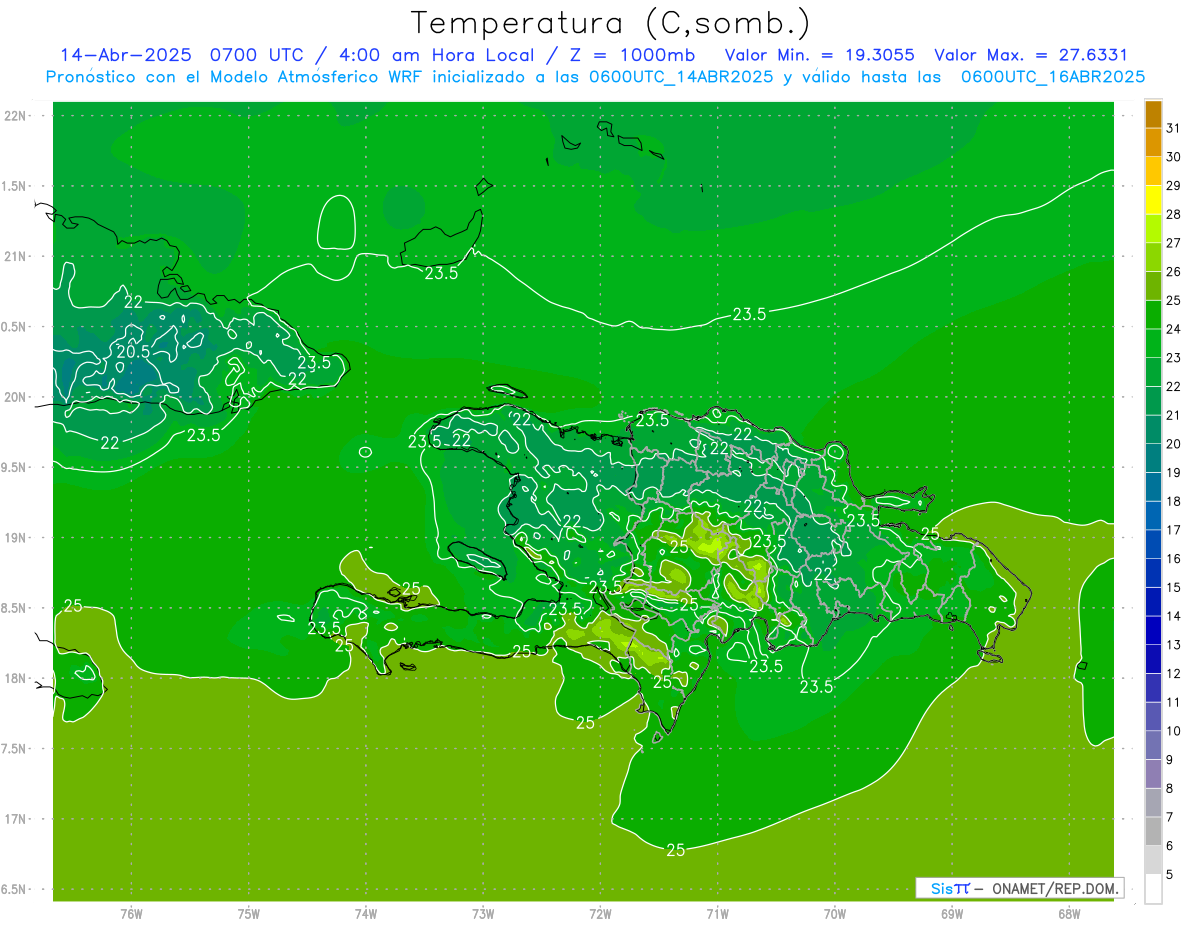Click the title "Temperatura (C,somb.)"
This screenshot has width=1200, height=927.
coord(610,24)
